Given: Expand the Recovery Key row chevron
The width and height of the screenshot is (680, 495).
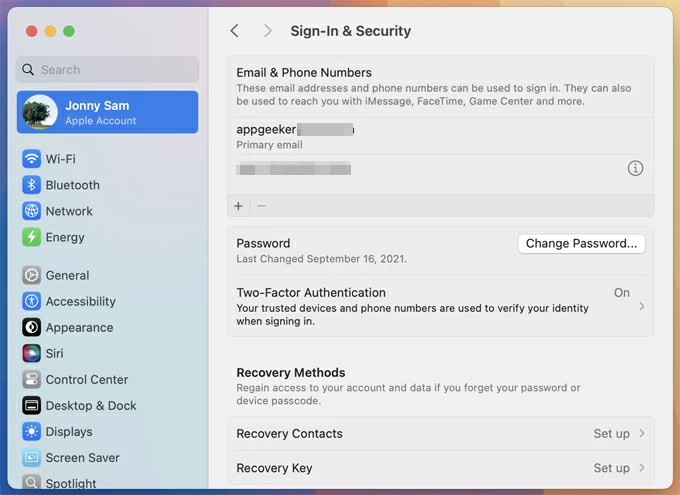Looking at the screenshot, I should [x=641, y=468].
